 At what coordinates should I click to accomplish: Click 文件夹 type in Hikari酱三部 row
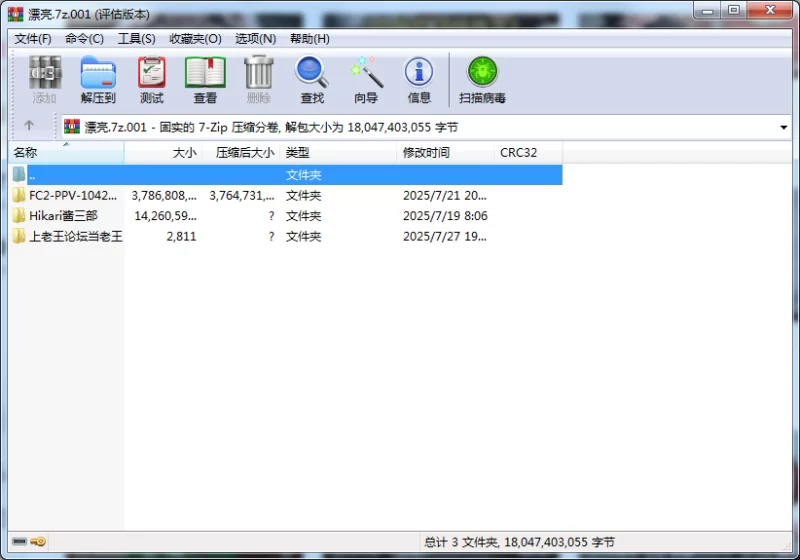point(303,216)
